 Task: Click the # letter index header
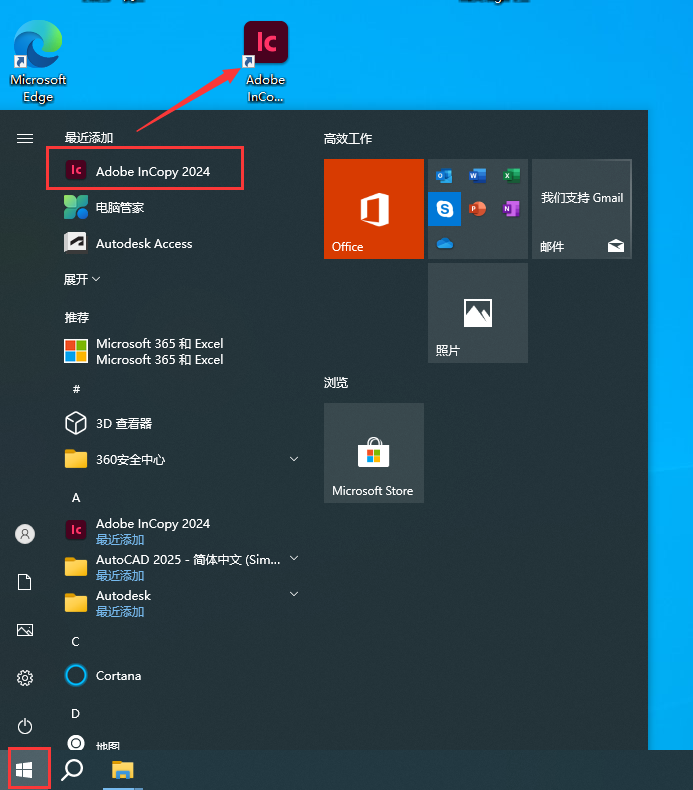pos(76,388)
